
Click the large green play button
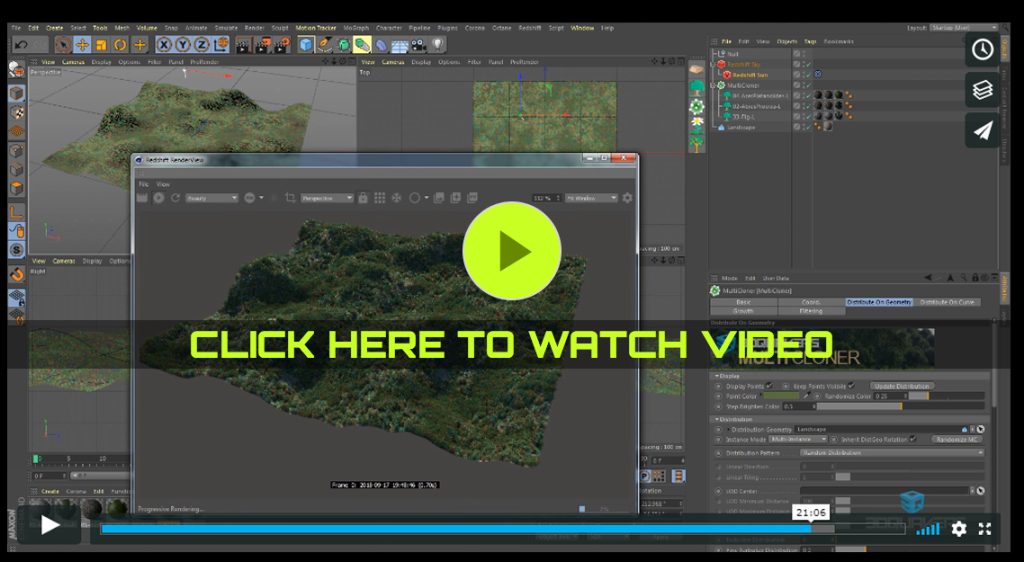511,251
